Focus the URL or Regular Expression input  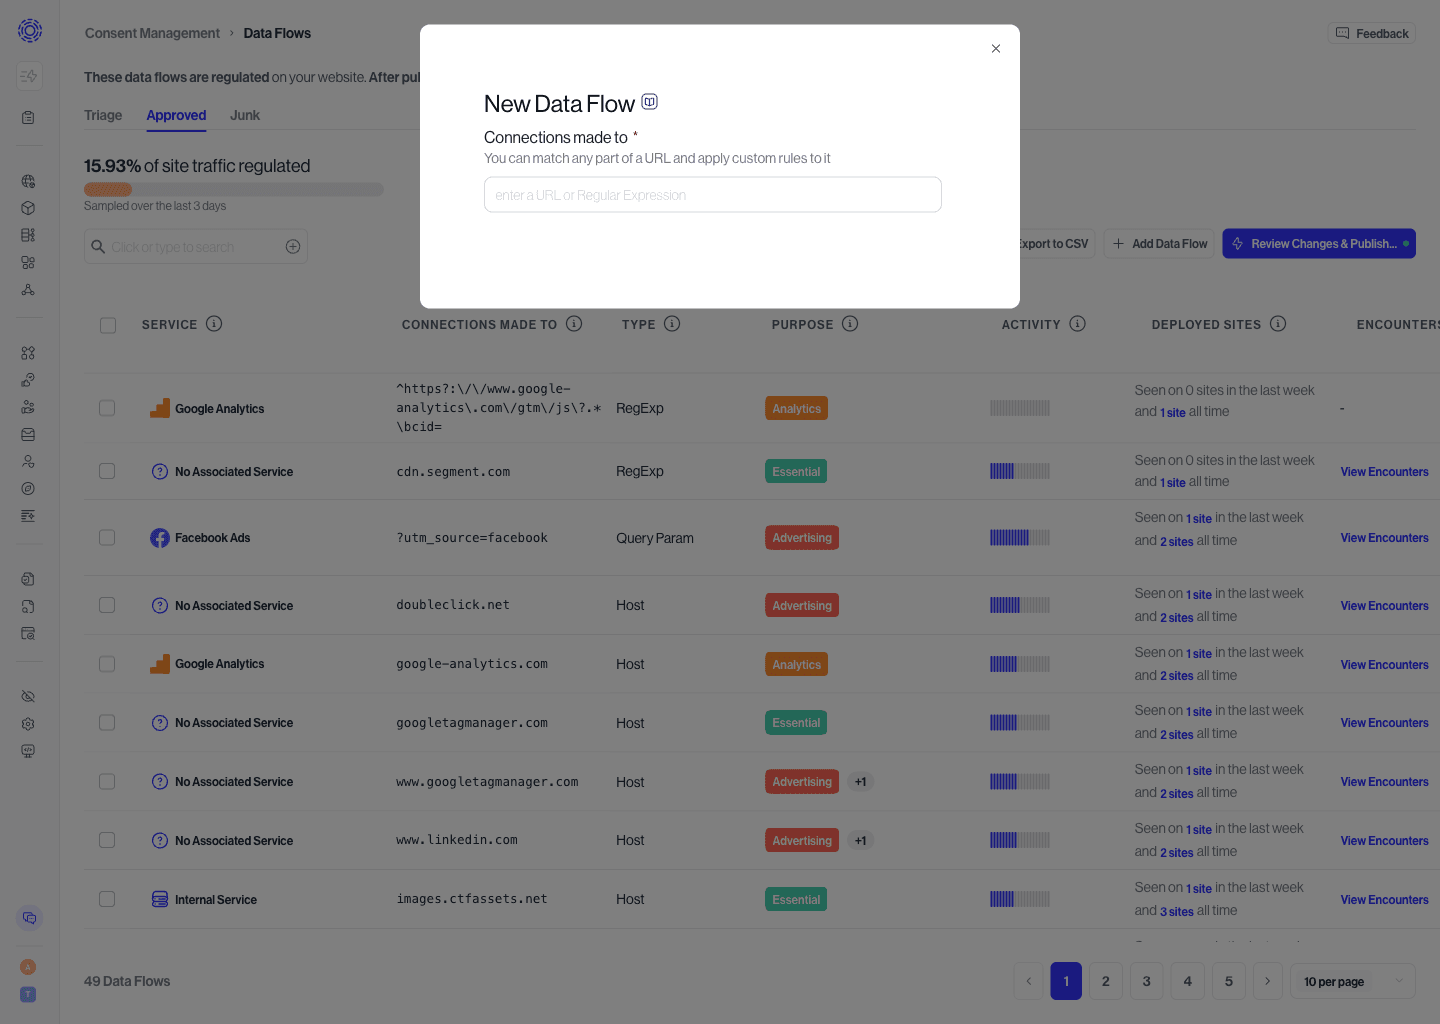[713, 195]
